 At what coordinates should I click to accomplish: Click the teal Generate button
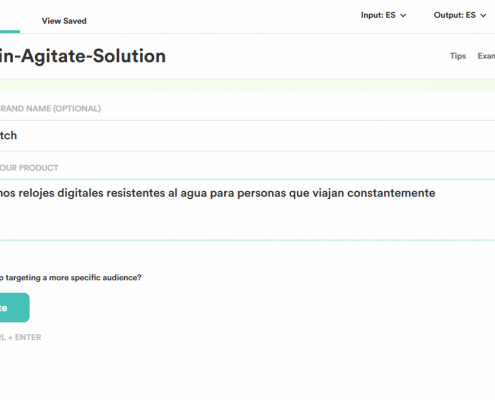(x=14, y=308)
